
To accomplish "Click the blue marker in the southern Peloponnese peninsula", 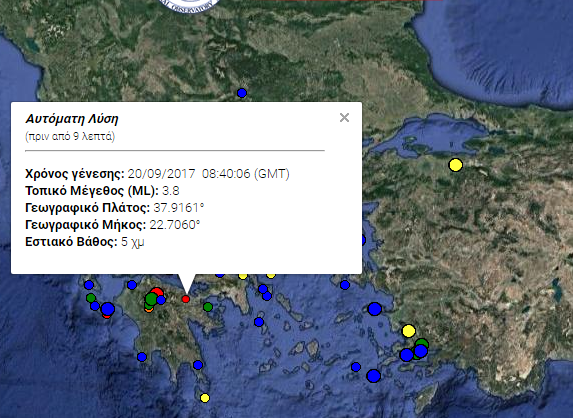I will click(x=198, y=365).
